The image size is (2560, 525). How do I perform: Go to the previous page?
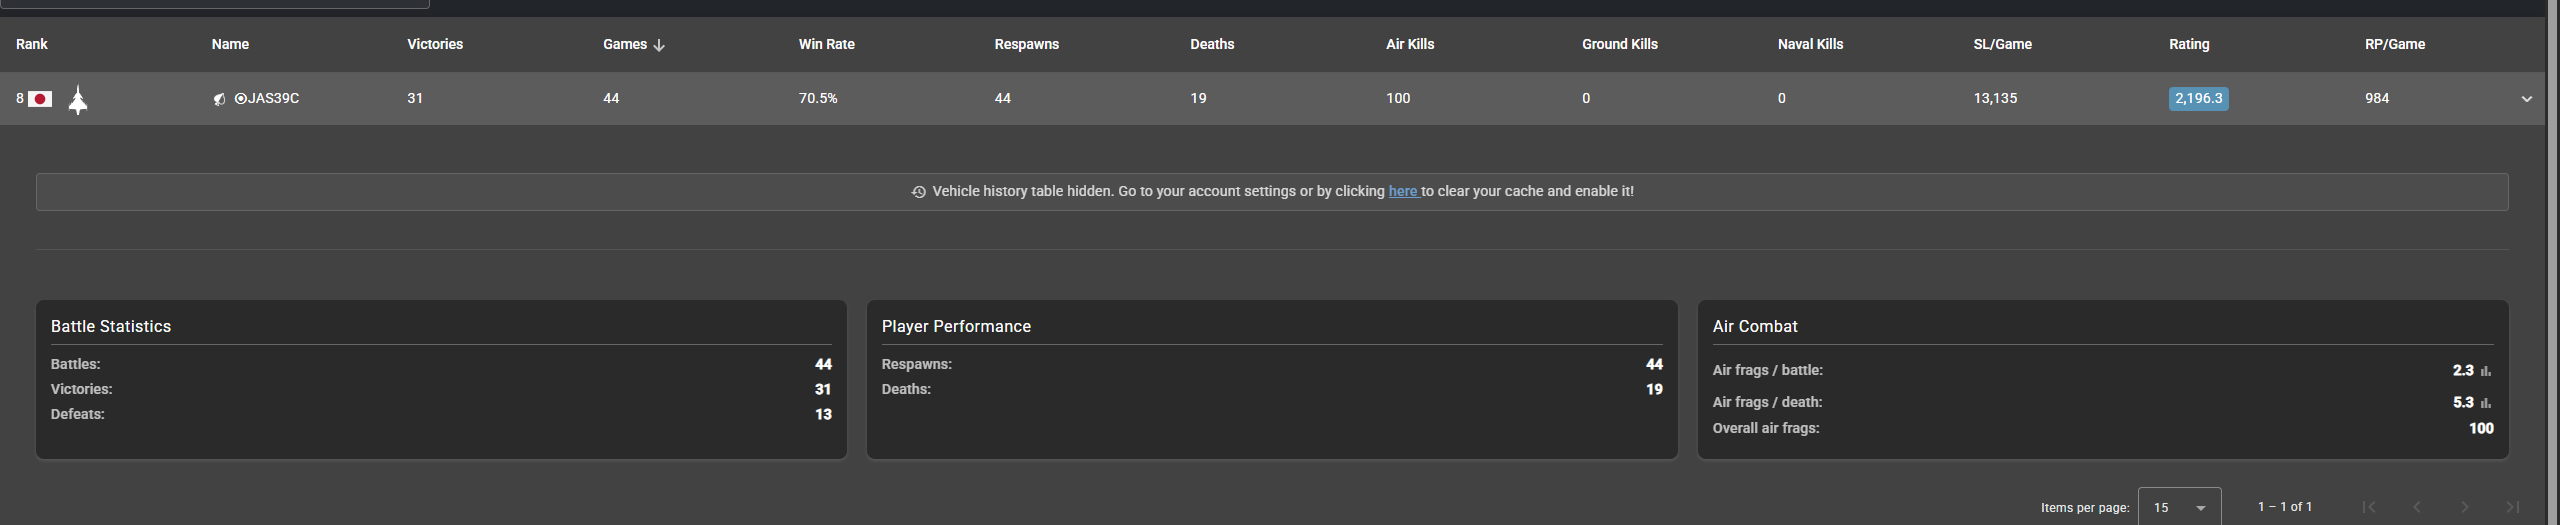(2417, 507)
